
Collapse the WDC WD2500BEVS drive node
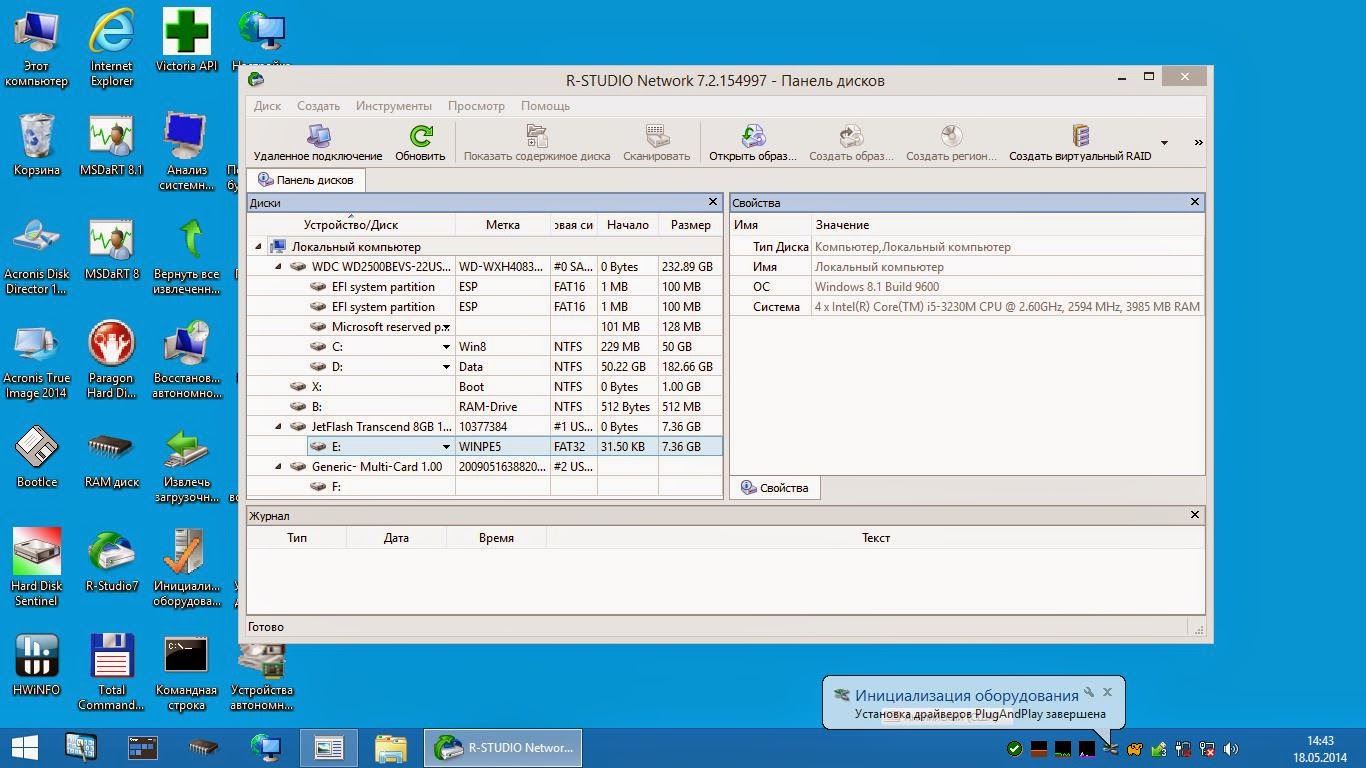(278, 267)
